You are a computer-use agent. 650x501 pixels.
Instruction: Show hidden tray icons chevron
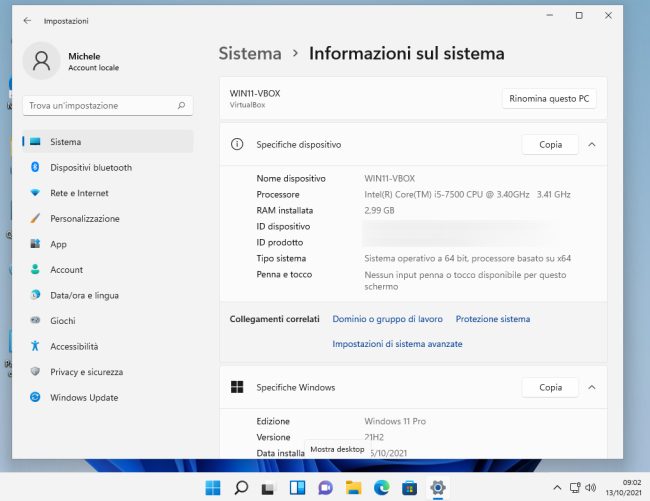tap(558, 488)
